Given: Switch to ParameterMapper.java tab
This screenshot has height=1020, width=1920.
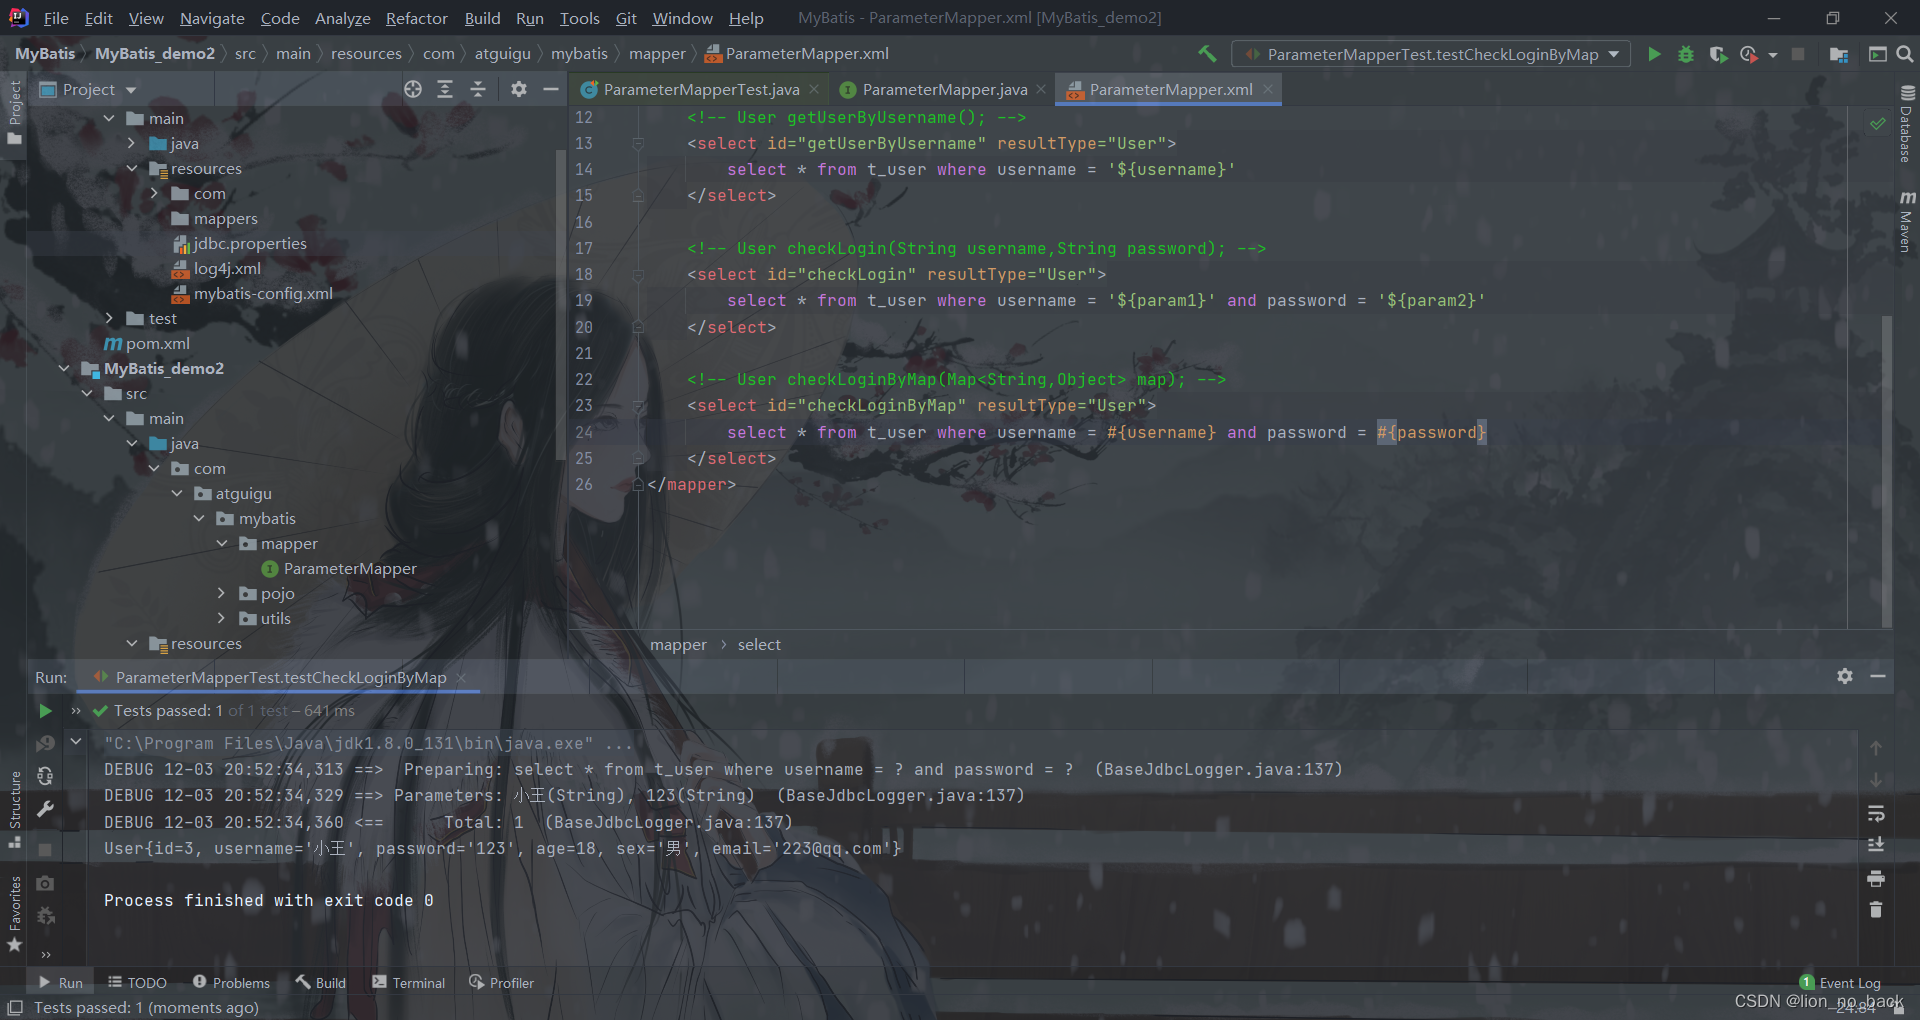Looking at the screenshot, I should click(x=944, y=89).
